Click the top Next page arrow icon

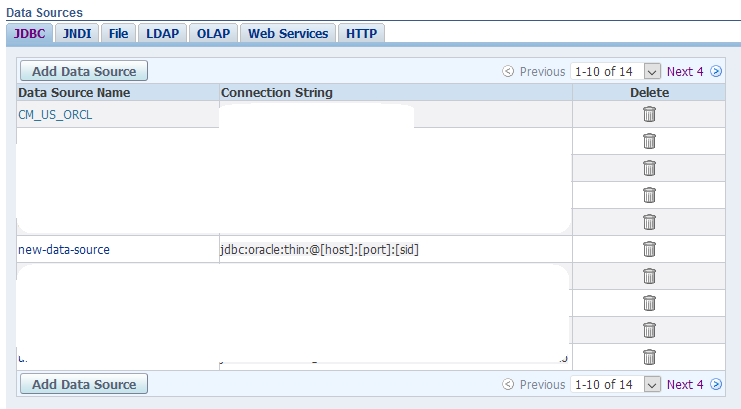click(716, 71)
